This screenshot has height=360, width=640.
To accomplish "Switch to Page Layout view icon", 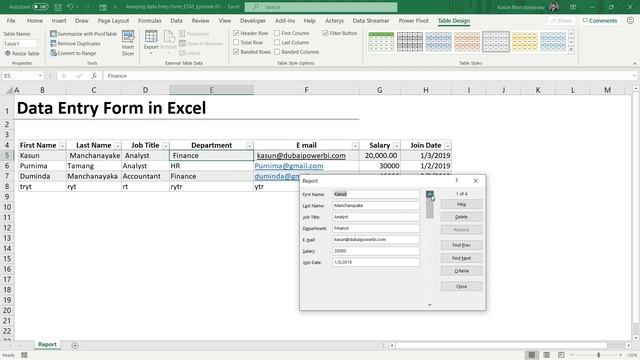I will [547, 355].
